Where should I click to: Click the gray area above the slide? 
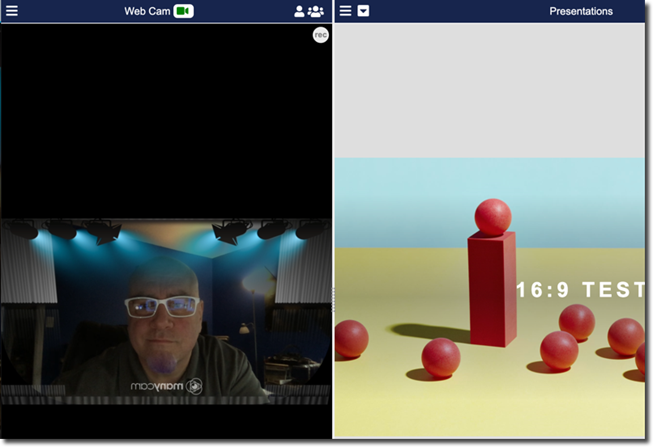click(x=492, y=90)
